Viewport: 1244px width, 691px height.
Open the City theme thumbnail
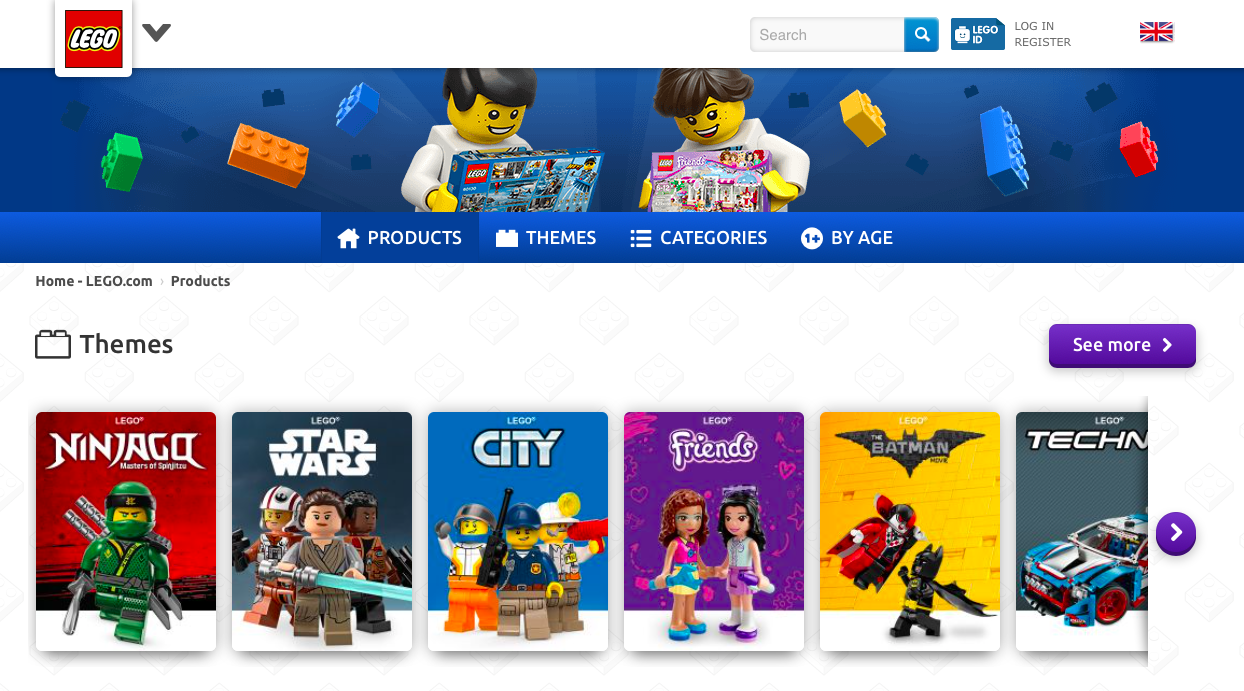(518, 531)
